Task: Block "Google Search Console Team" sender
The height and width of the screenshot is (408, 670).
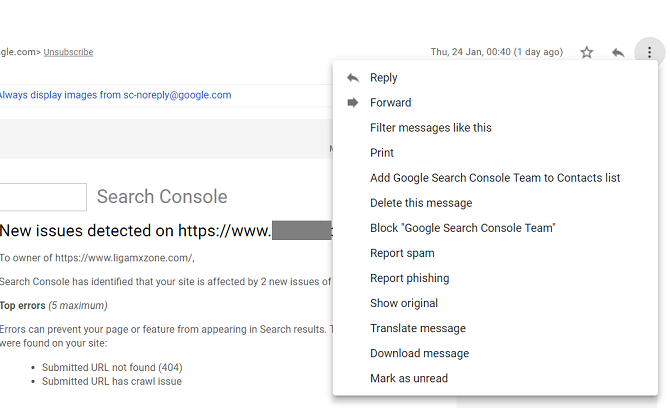Action: (495, 228)
